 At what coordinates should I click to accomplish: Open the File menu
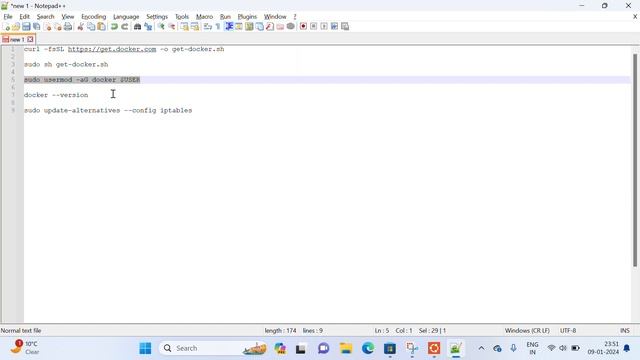8,17
